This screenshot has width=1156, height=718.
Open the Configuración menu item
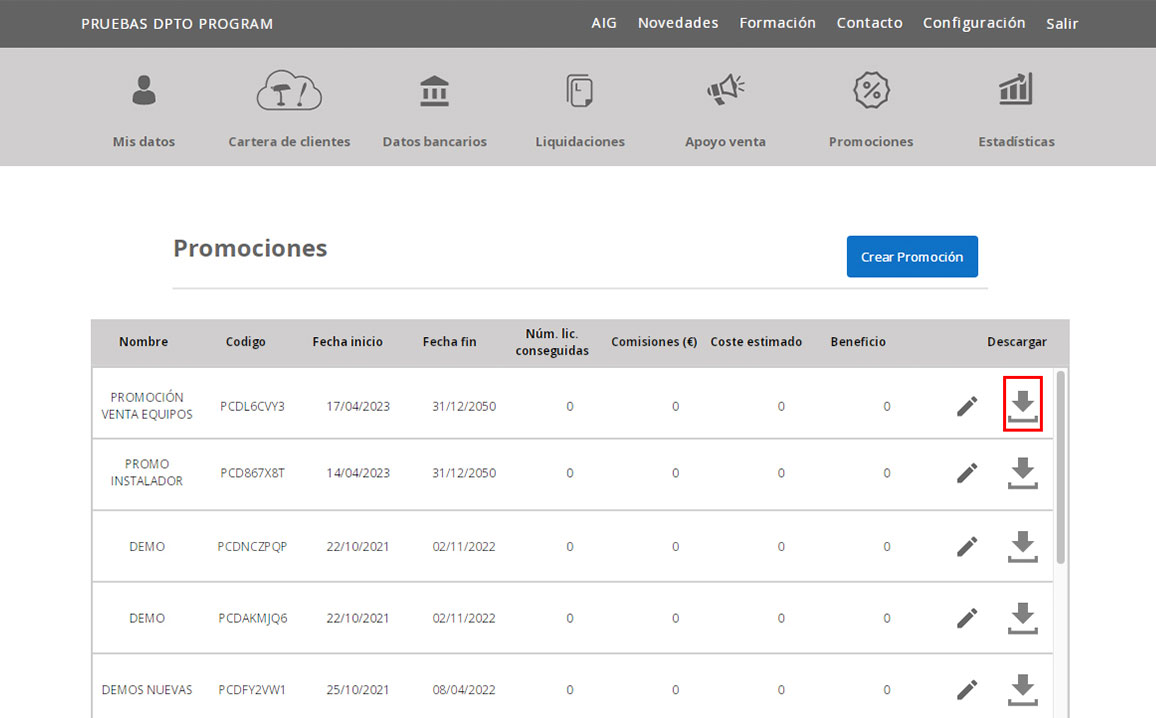point(973,23)
